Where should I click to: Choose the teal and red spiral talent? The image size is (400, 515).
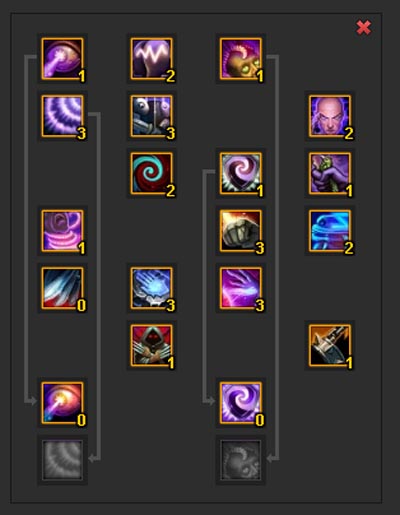coord(152,173)
